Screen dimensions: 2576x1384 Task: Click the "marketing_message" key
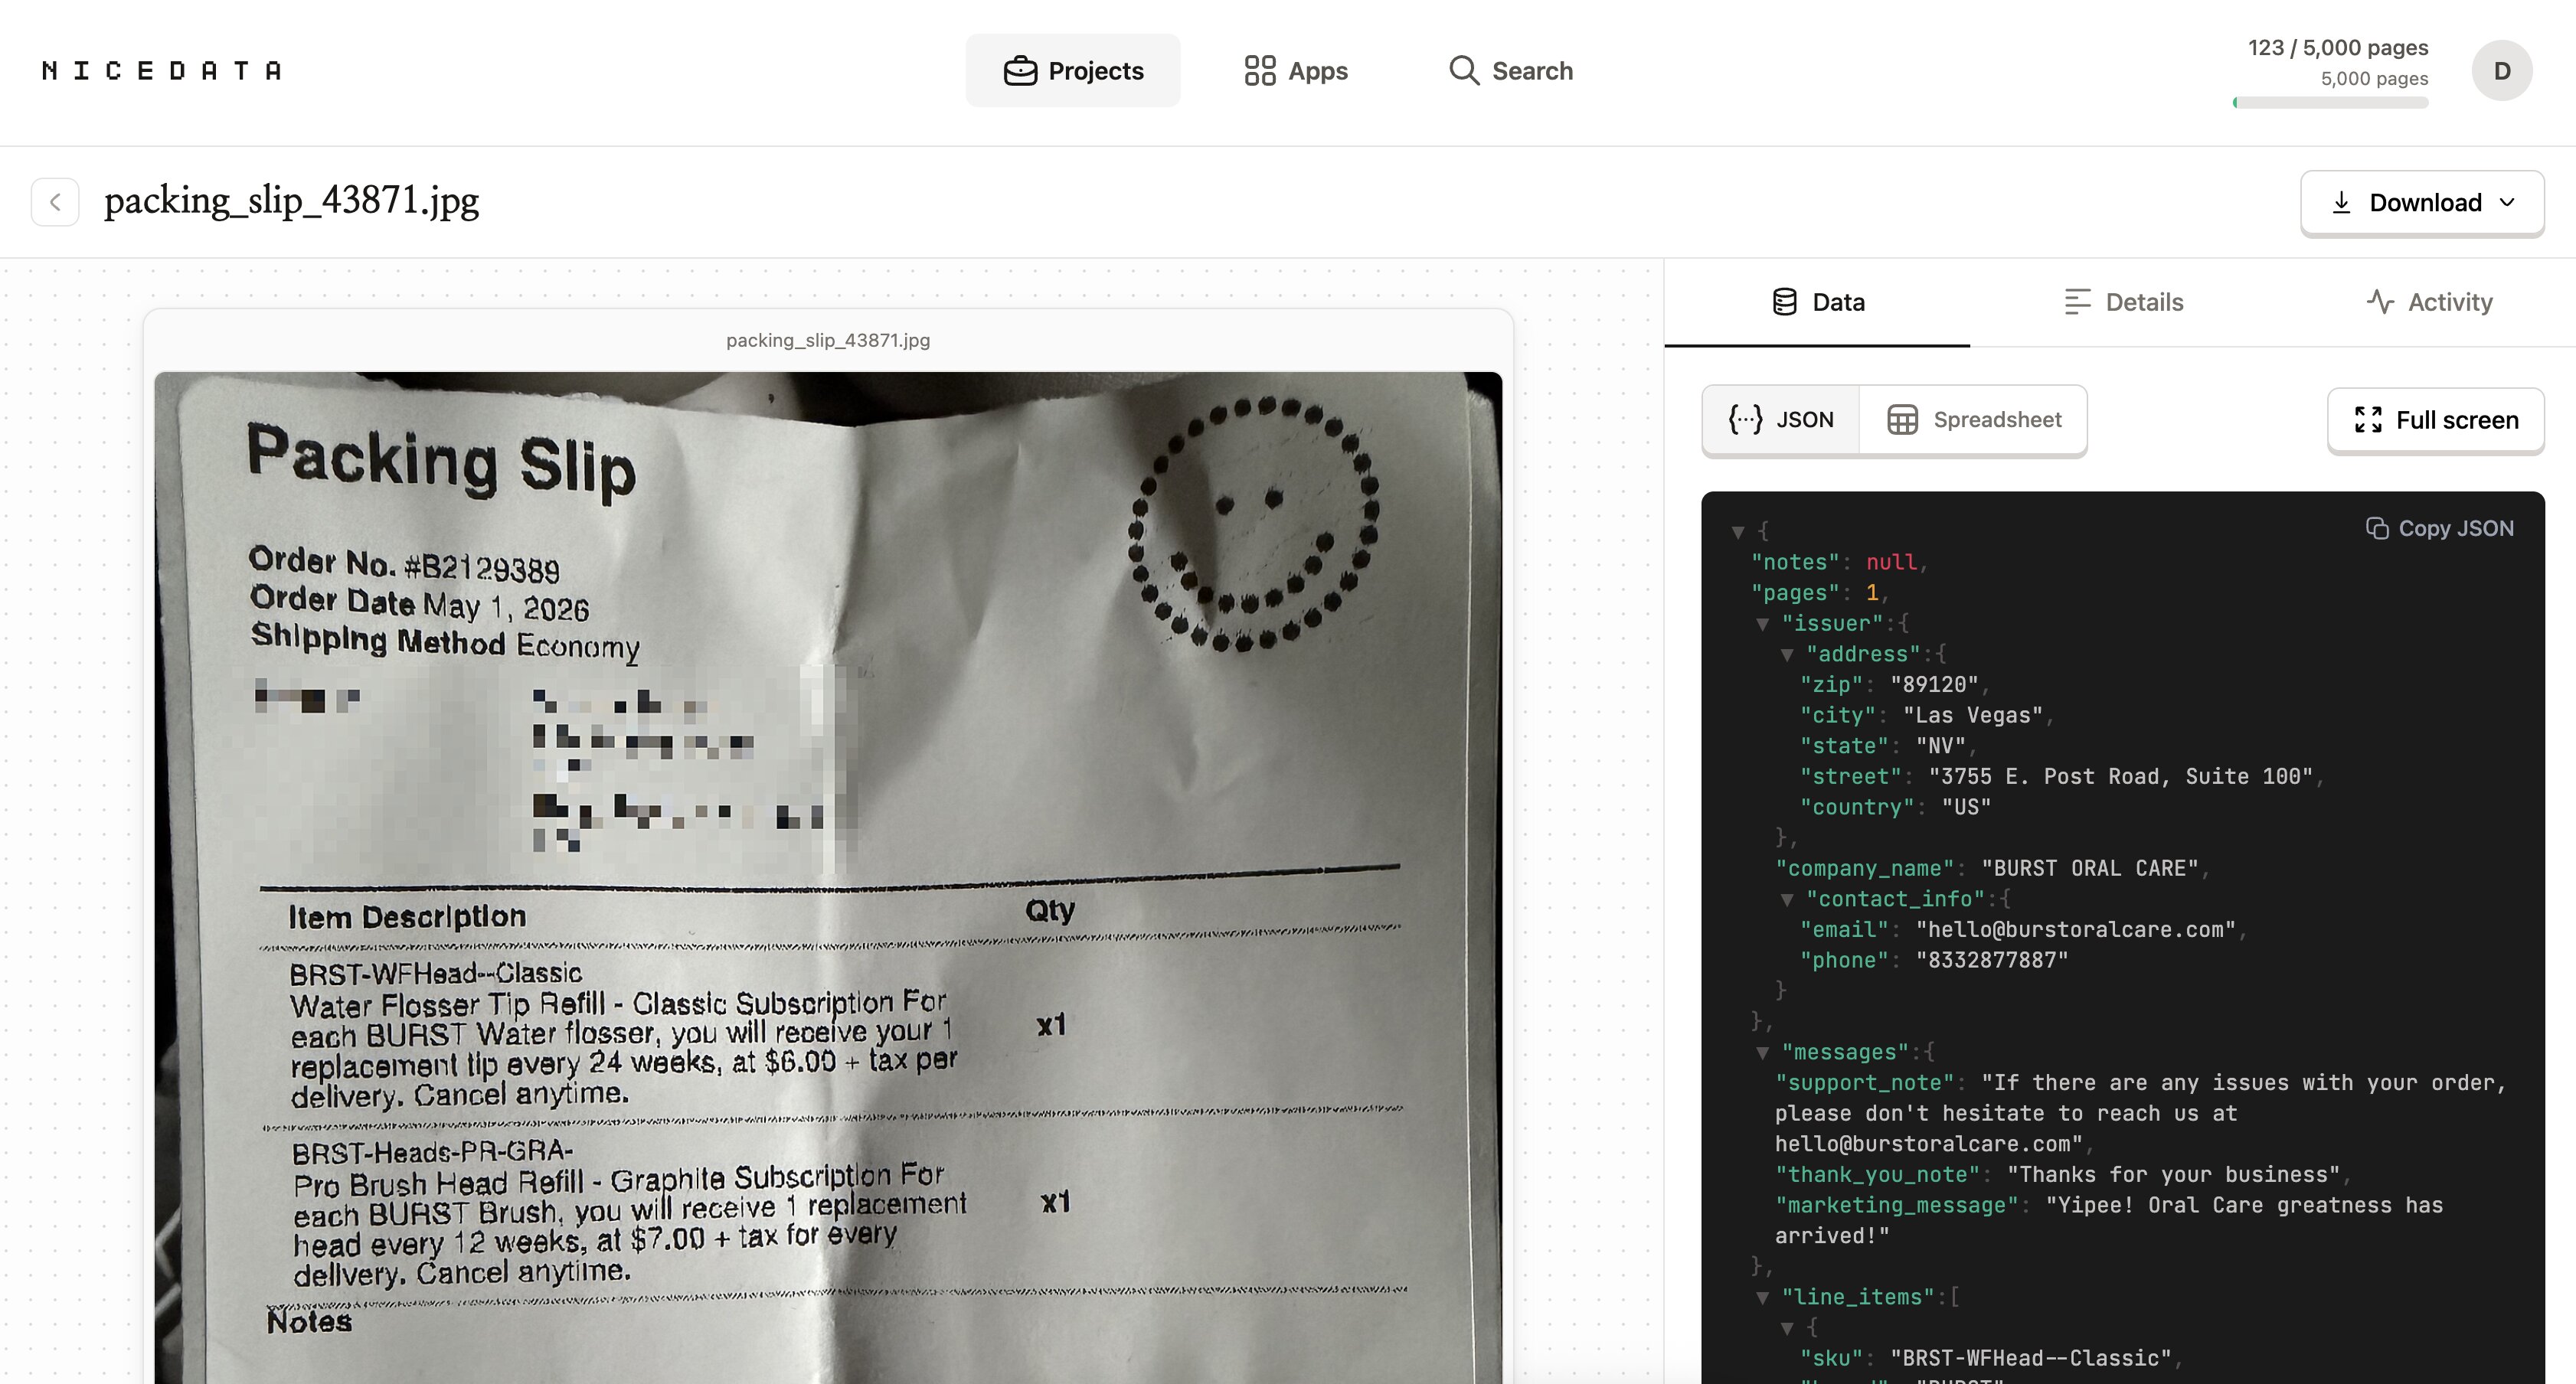pos(1897,1206)
